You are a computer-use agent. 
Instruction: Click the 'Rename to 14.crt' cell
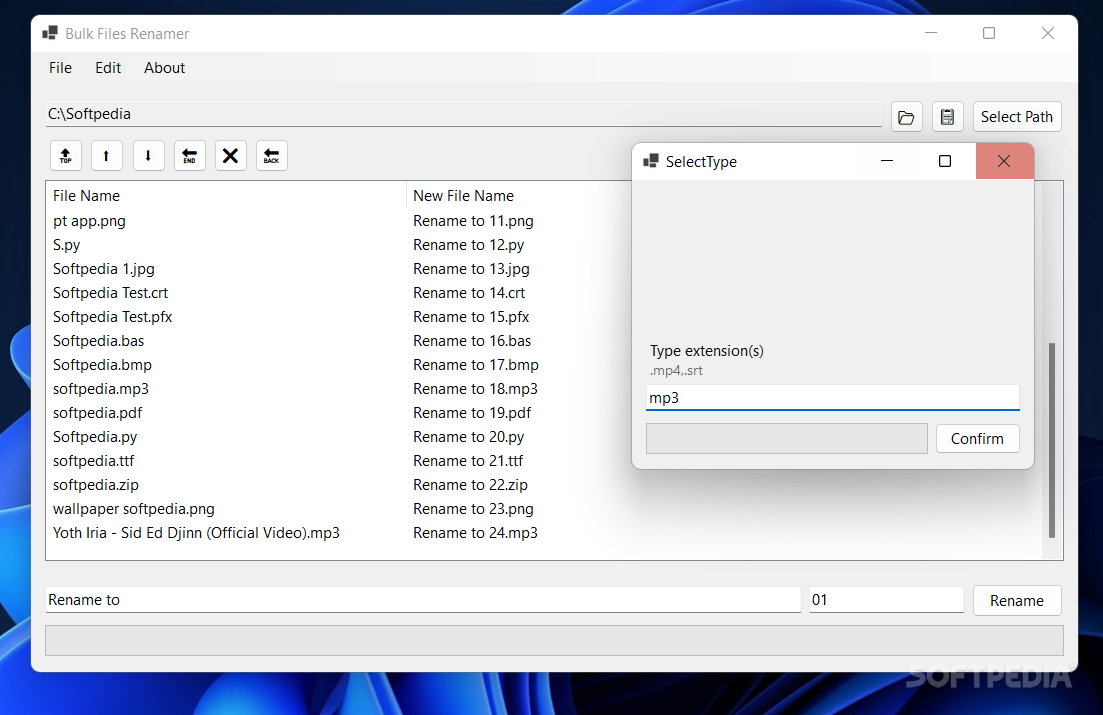pyautogui.click(x=468, y=293)
